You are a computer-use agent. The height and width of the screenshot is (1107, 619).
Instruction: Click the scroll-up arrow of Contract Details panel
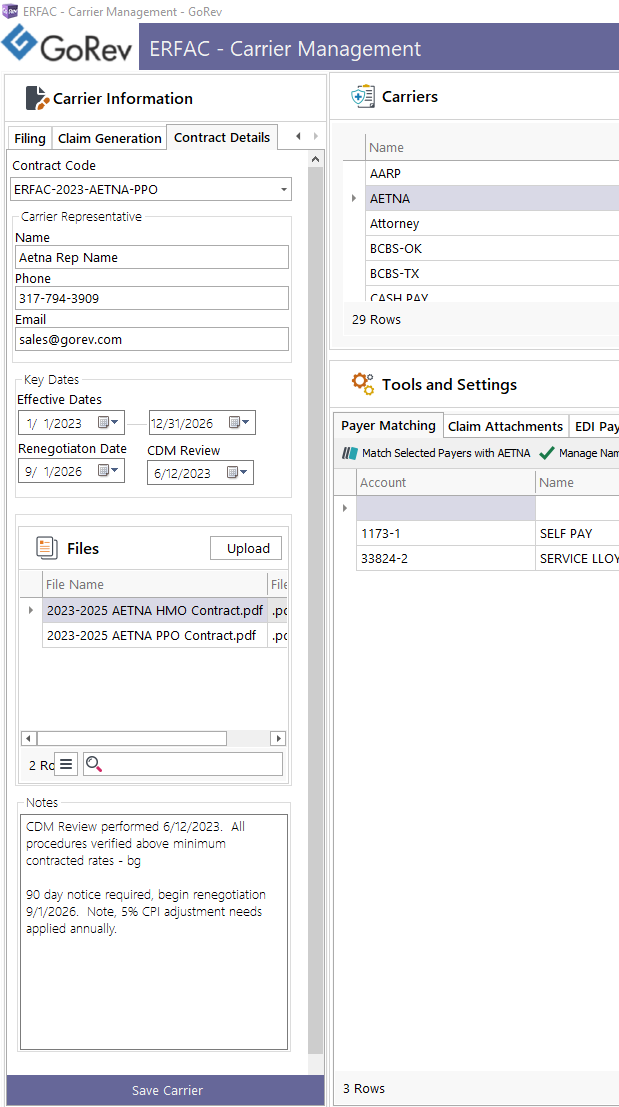tap(316, 159)
